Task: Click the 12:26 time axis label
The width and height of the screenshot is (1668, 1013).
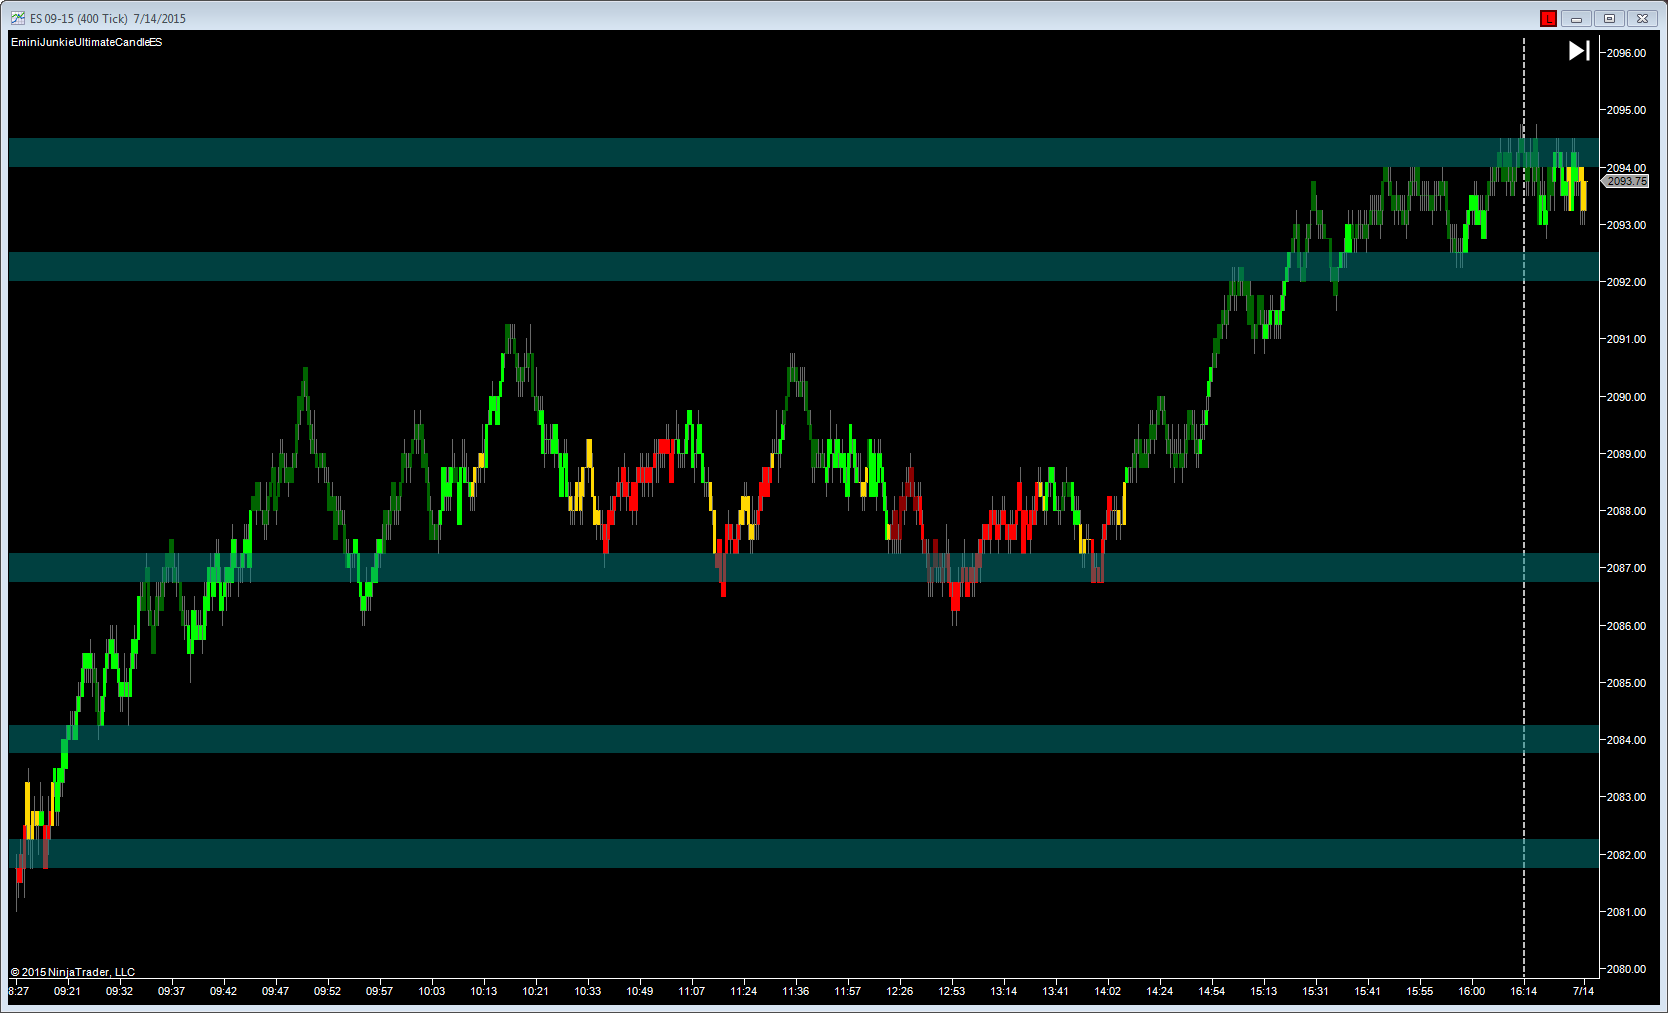Action: (x=899, y=991)
